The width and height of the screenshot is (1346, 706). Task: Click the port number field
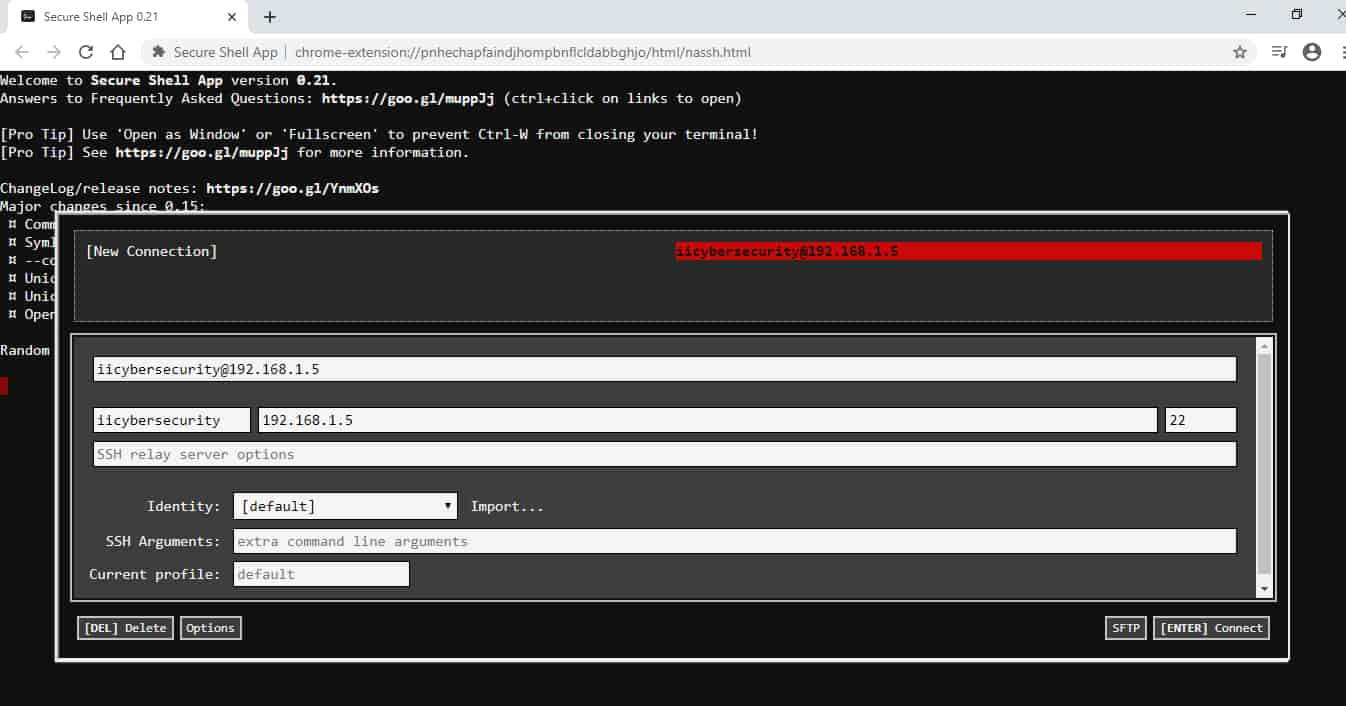1200,420
